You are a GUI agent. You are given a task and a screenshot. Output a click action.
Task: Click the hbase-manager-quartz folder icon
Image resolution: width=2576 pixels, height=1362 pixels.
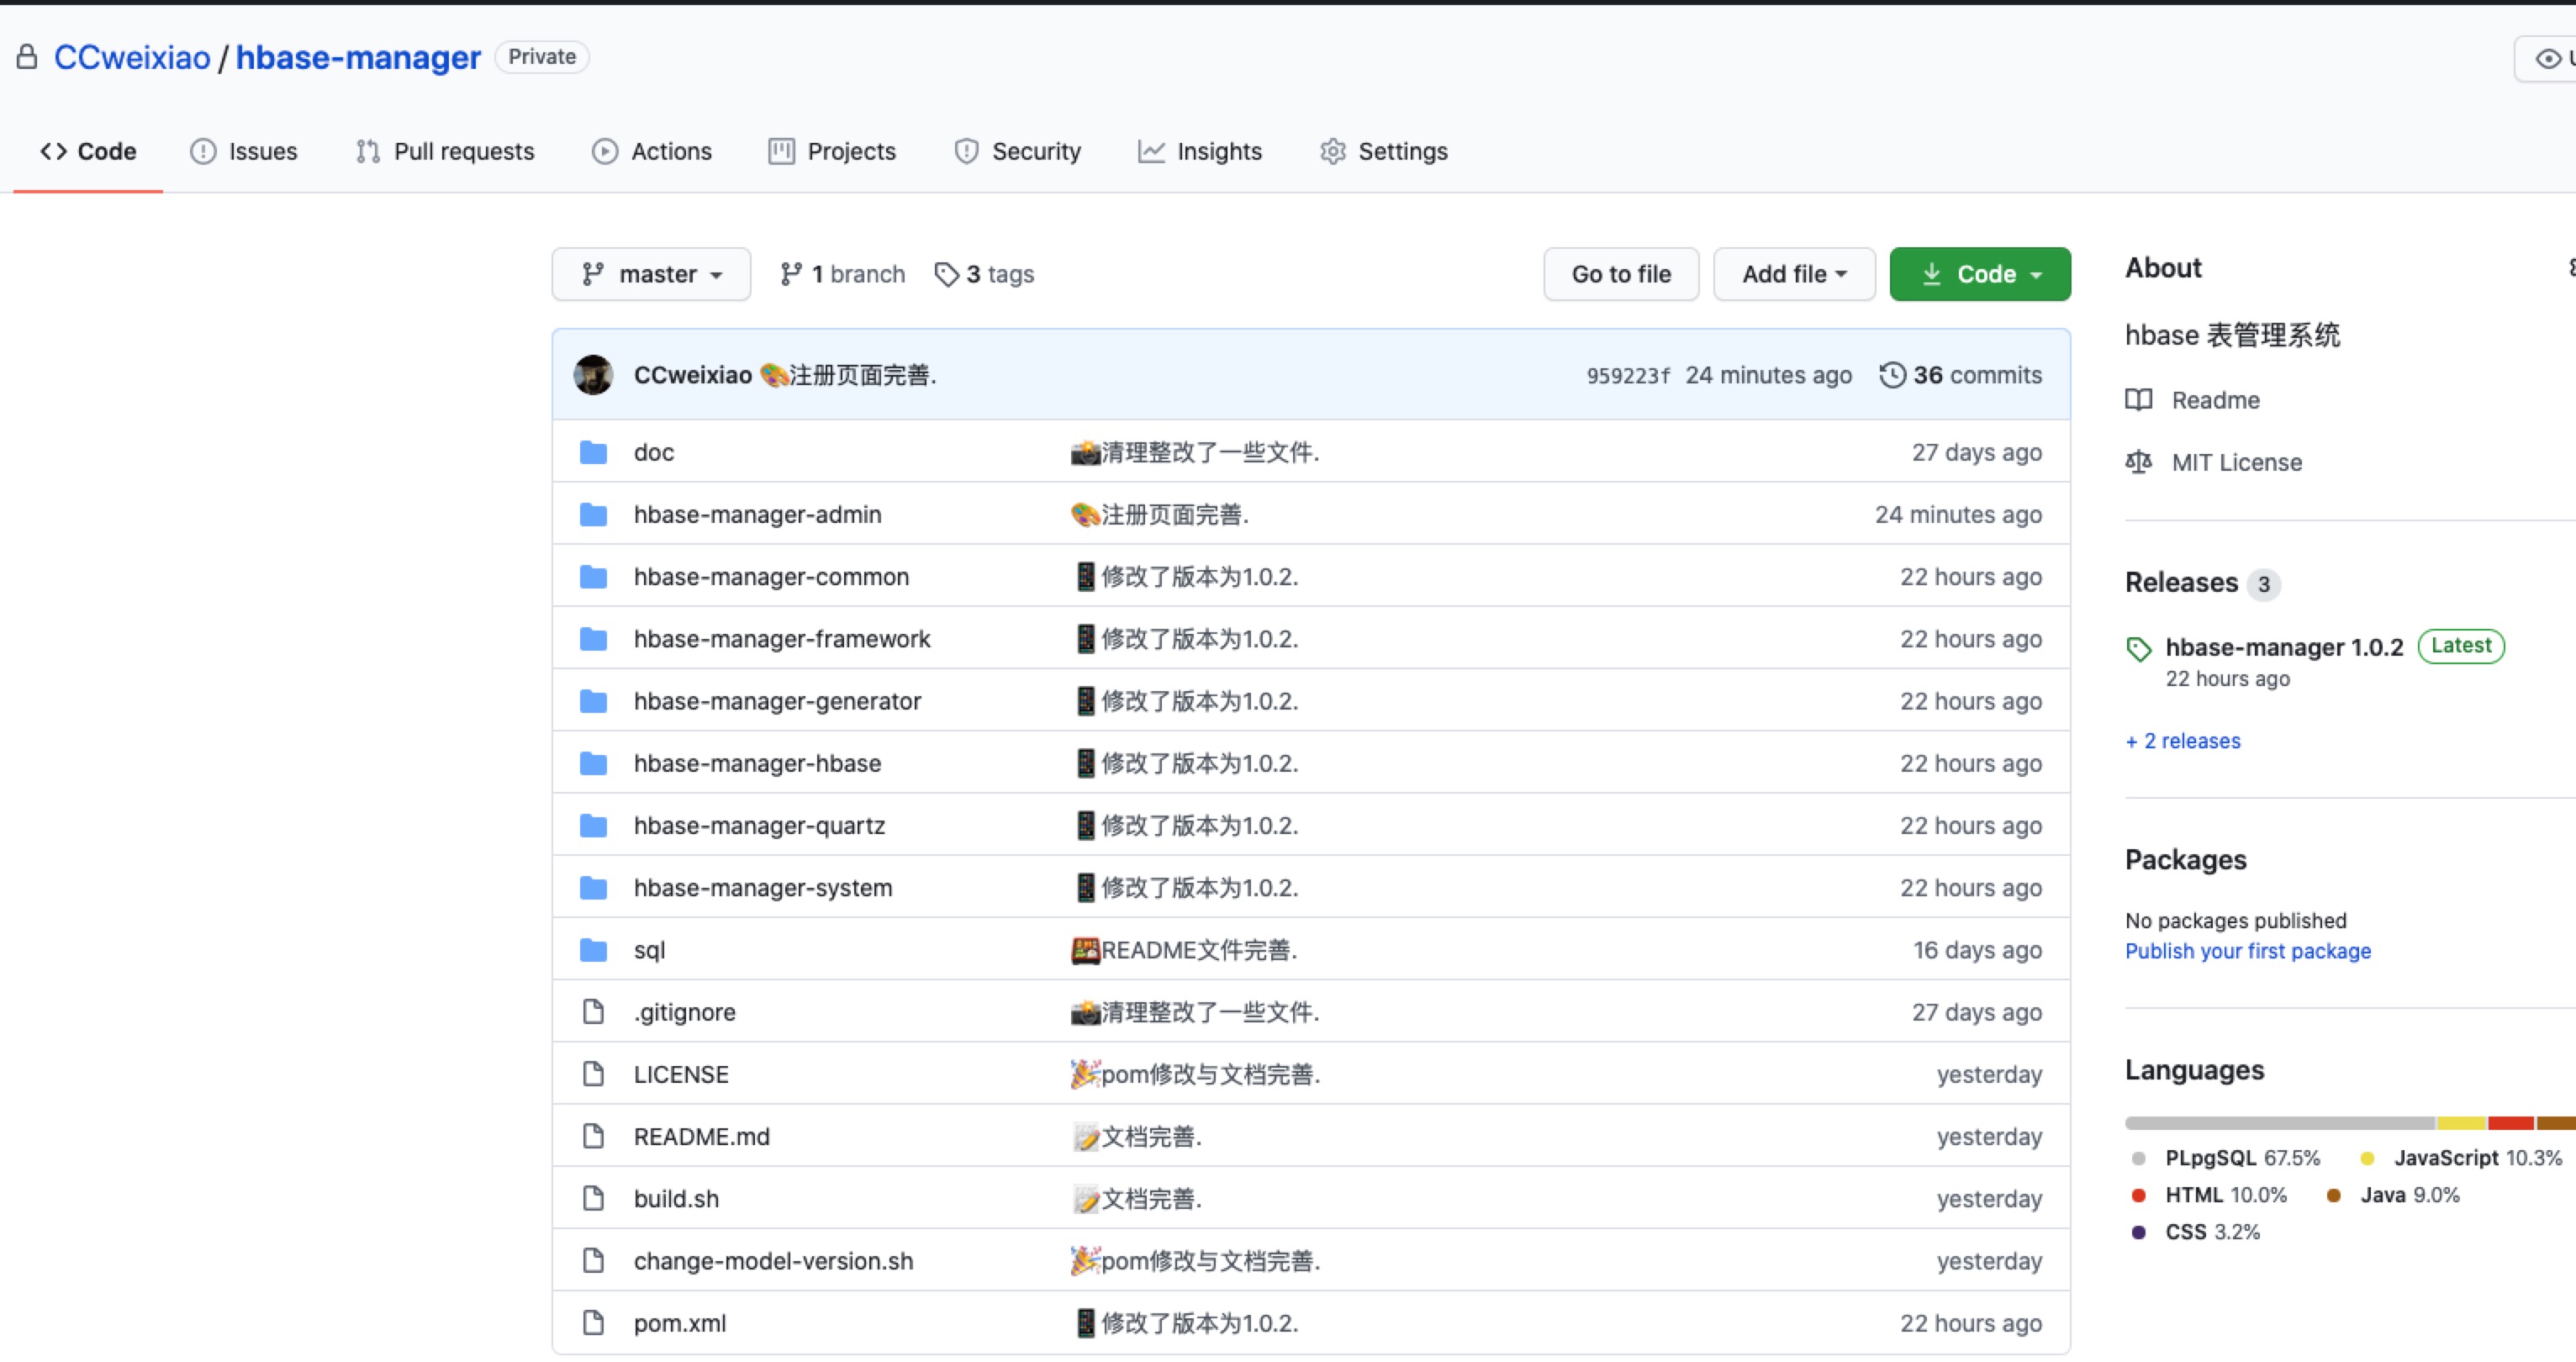coord(593,825)
